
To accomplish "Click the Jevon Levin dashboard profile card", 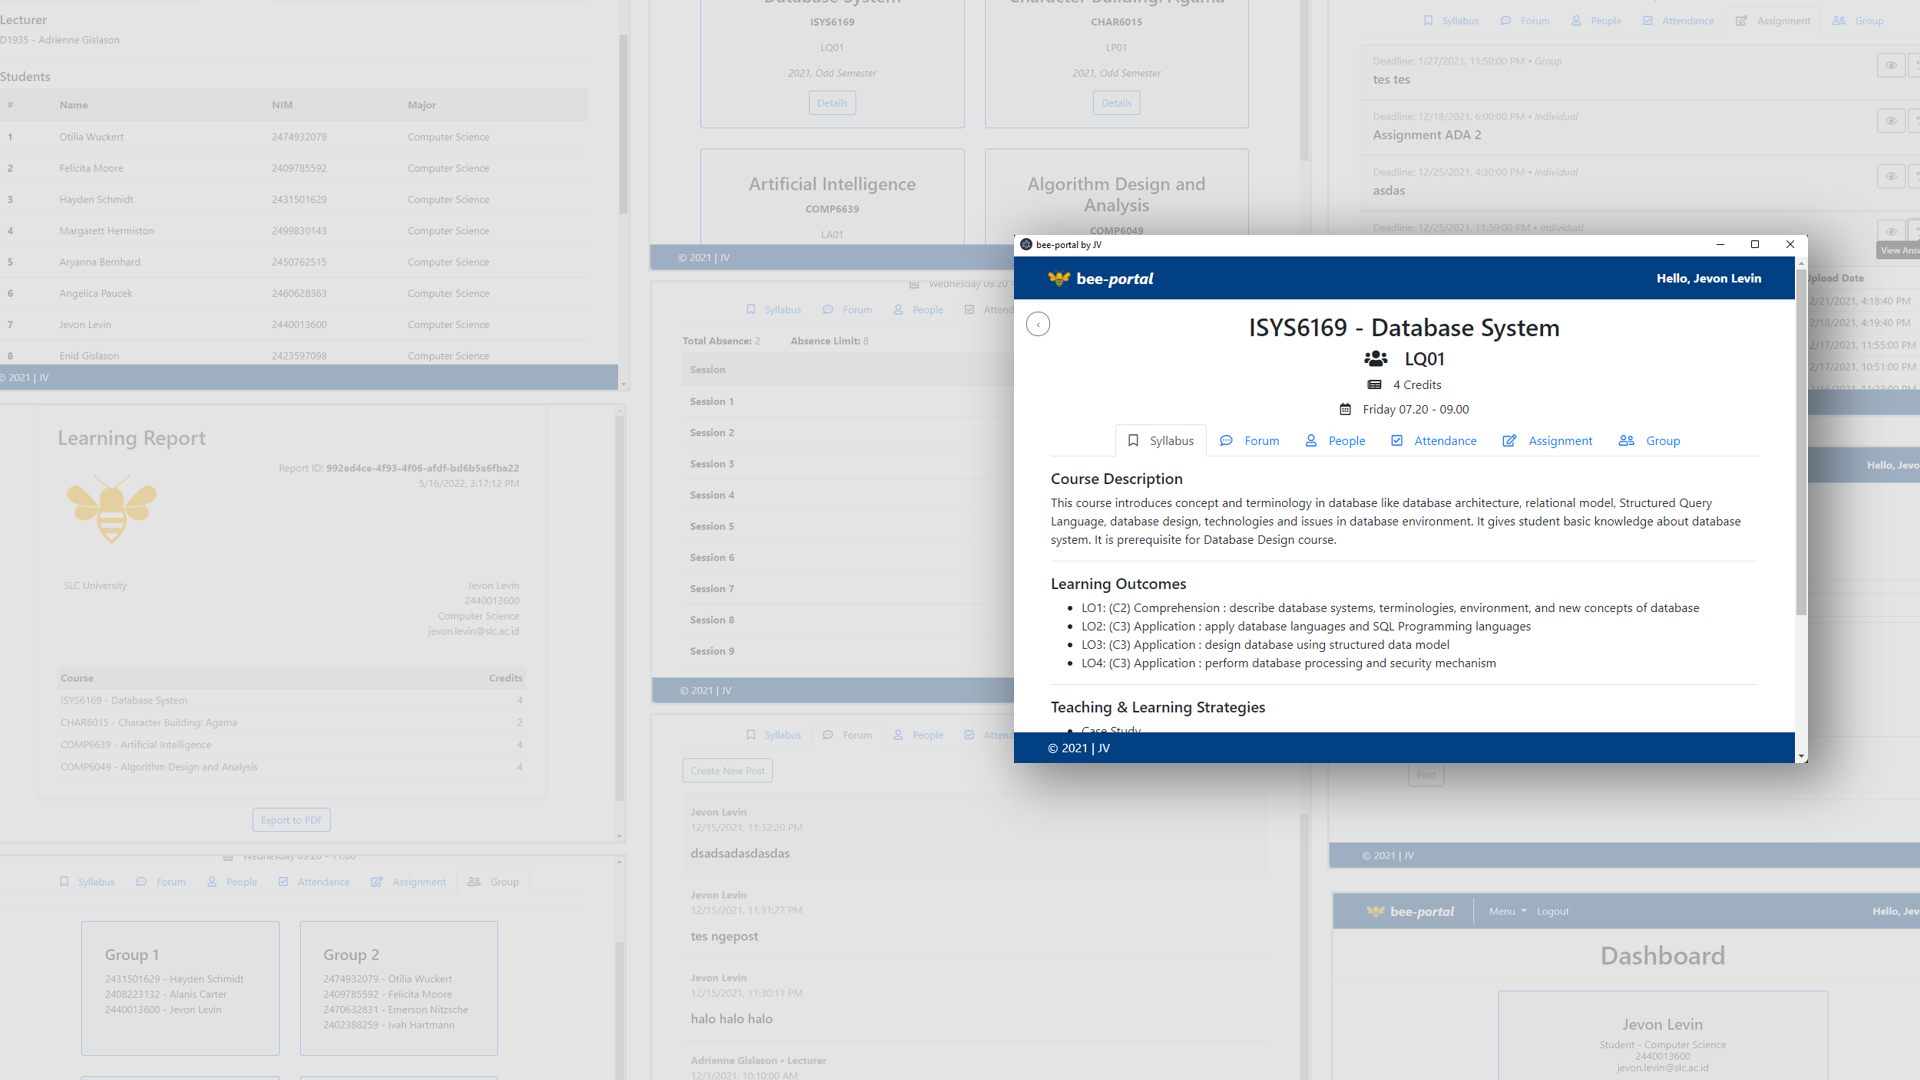I will [x=1662, y=1035].
